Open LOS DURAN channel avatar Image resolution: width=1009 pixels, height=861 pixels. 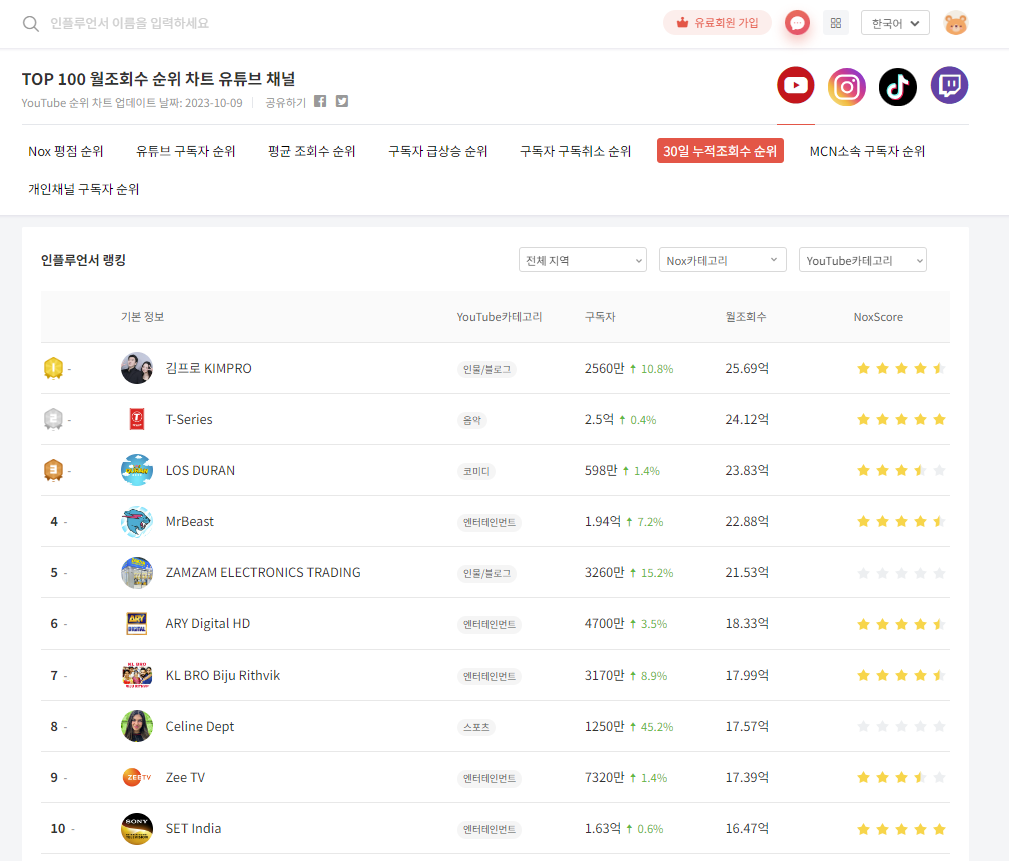(137, 470)
